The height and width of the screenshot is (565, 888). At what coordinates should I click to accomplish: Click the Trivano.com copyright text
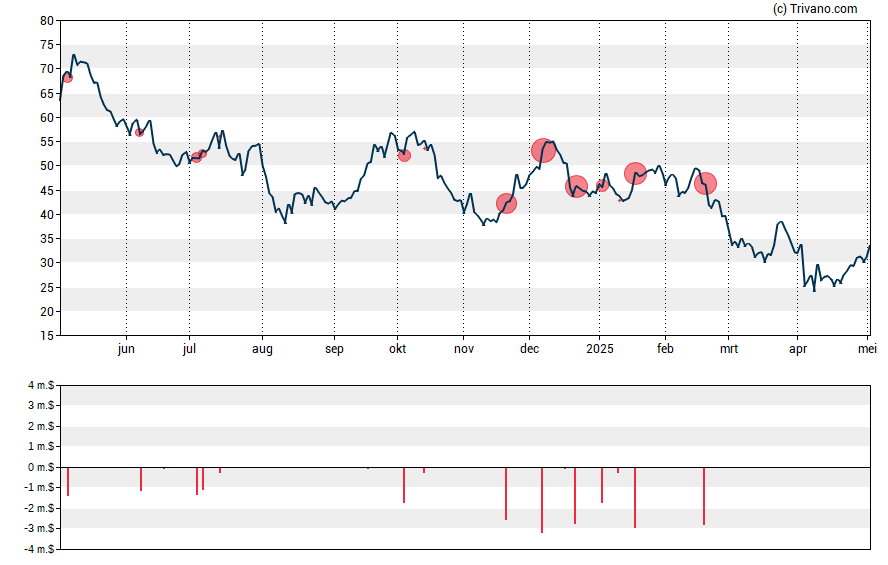[815, 8]
